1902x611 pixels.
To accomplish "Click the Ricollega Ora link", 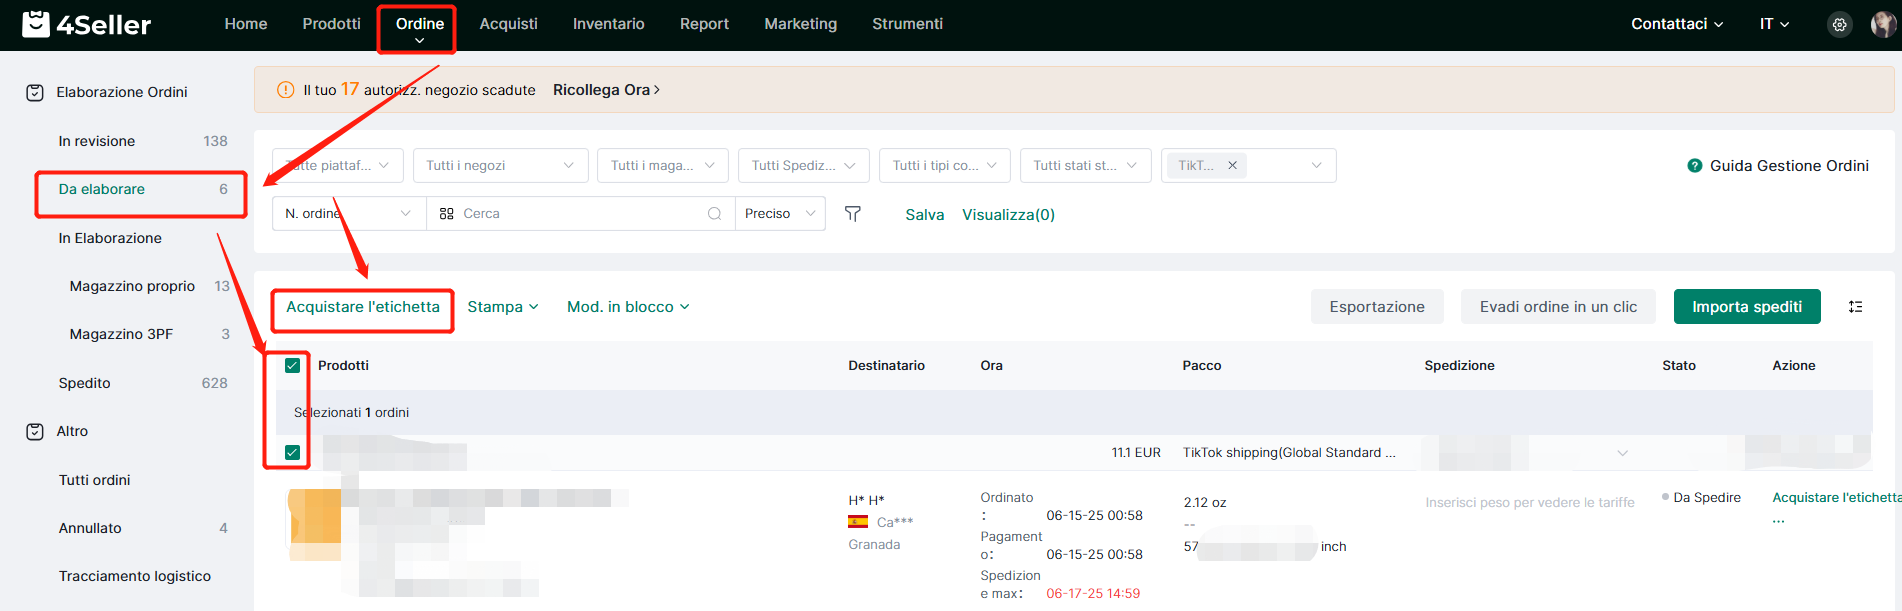I will 606,90.
